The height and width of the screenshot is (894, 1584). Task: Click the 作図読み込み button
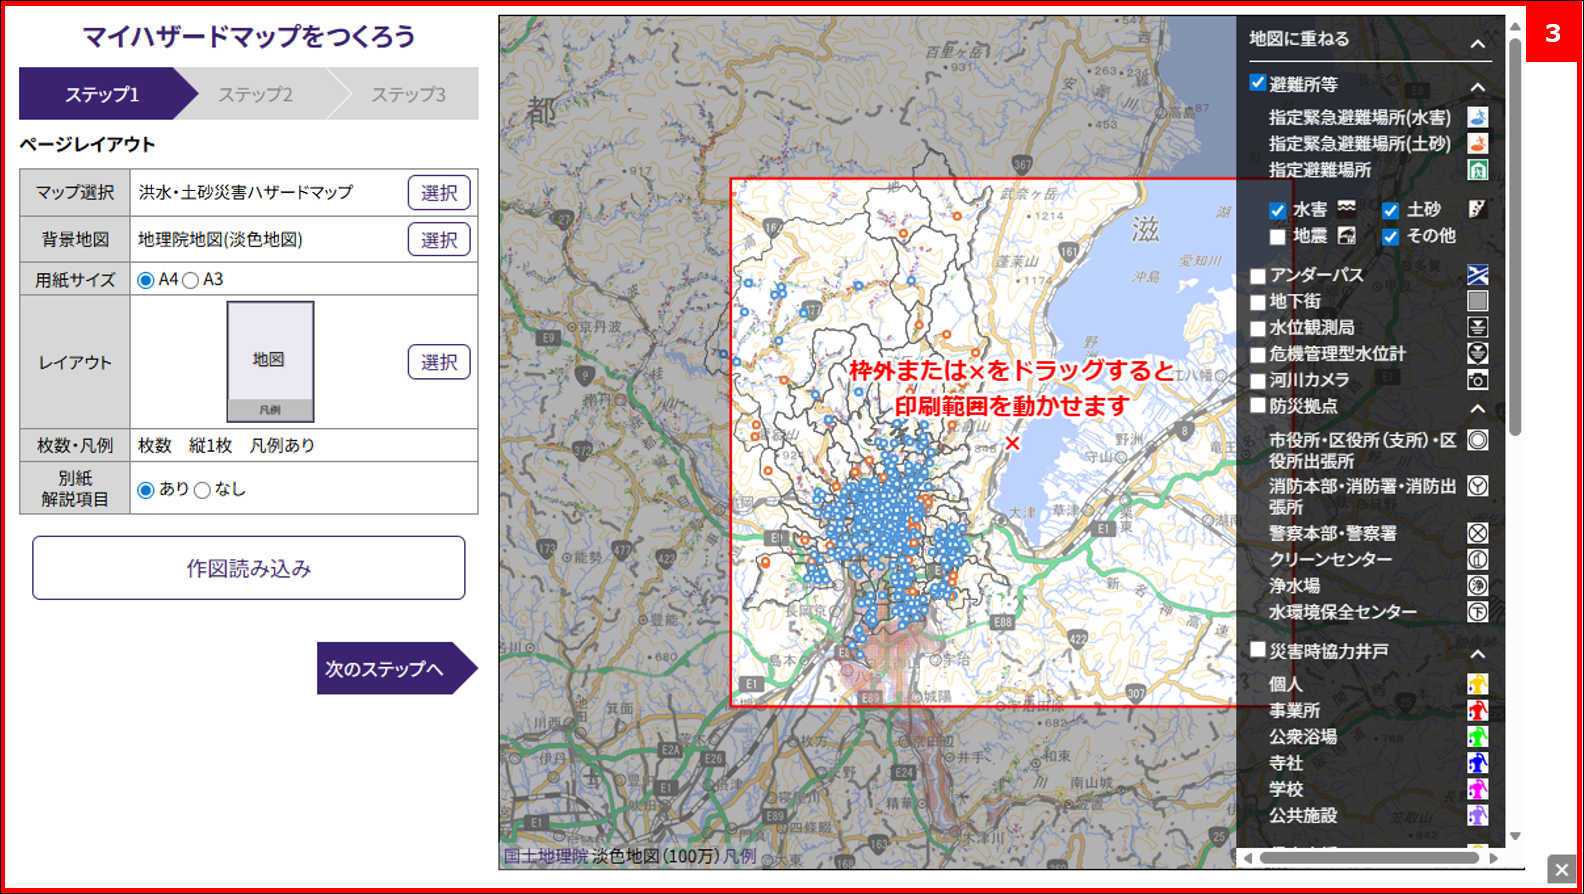pos(249,568)
